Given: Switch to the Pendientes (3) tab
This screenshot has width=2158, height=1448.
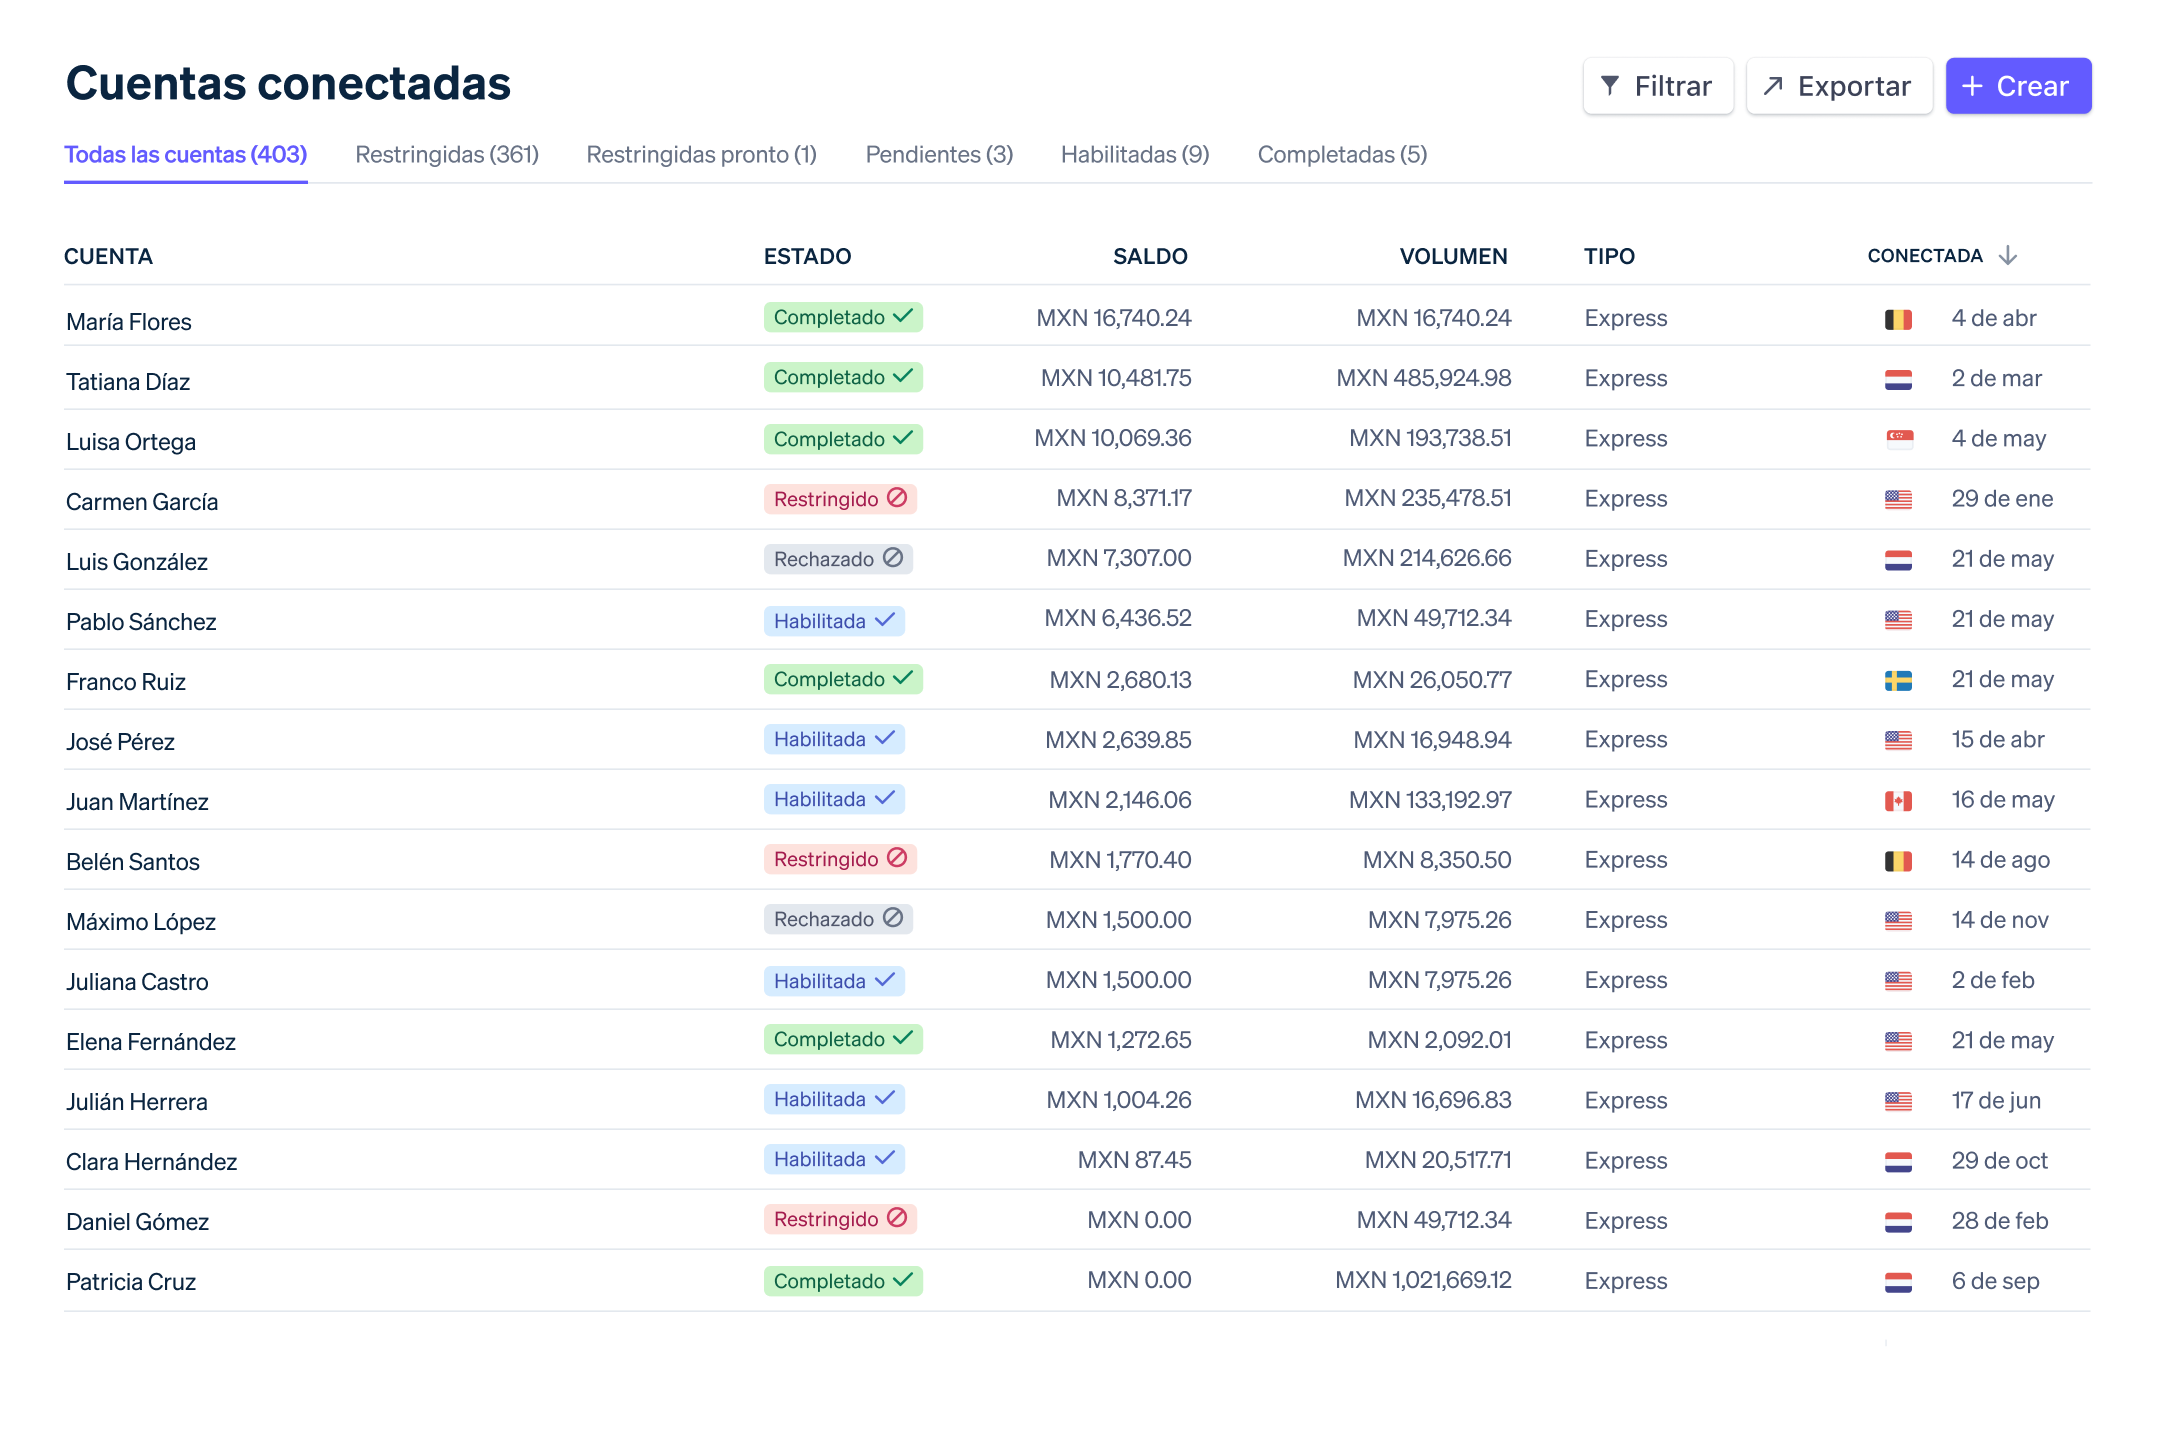Looking at the screenshot, I should [x=939, y=155].
